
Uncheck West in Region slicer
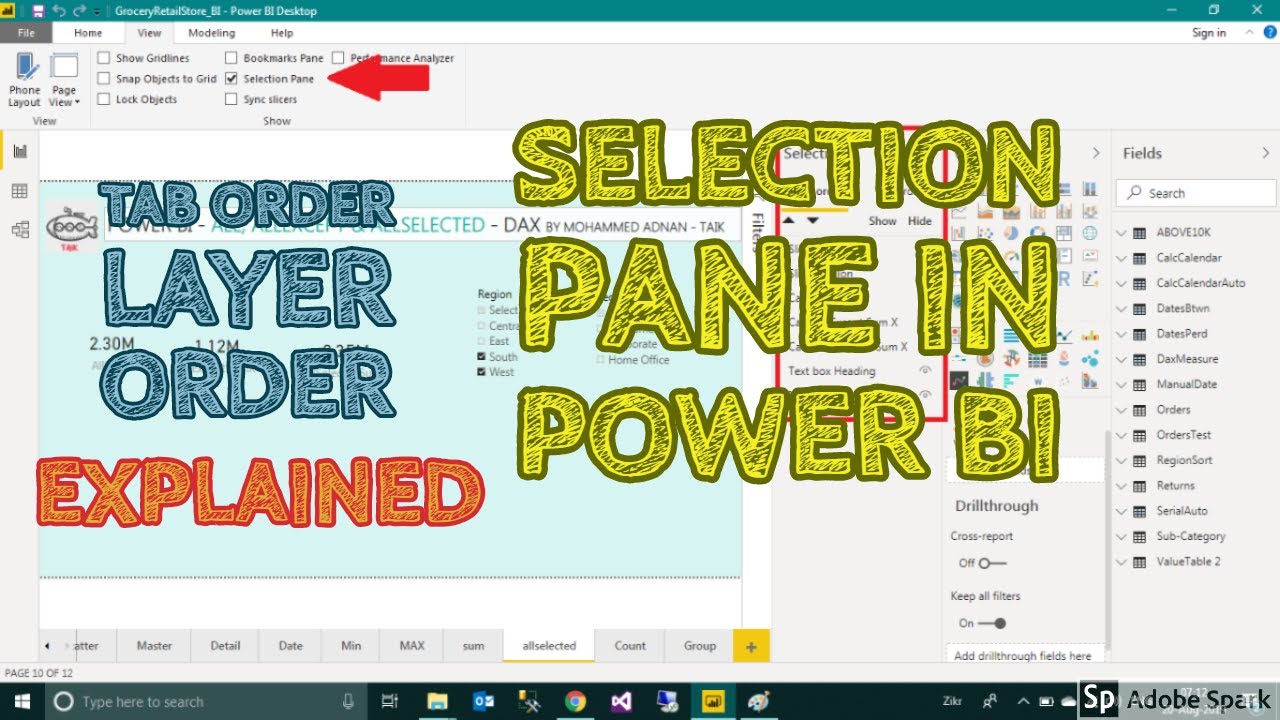coord(482,372)
